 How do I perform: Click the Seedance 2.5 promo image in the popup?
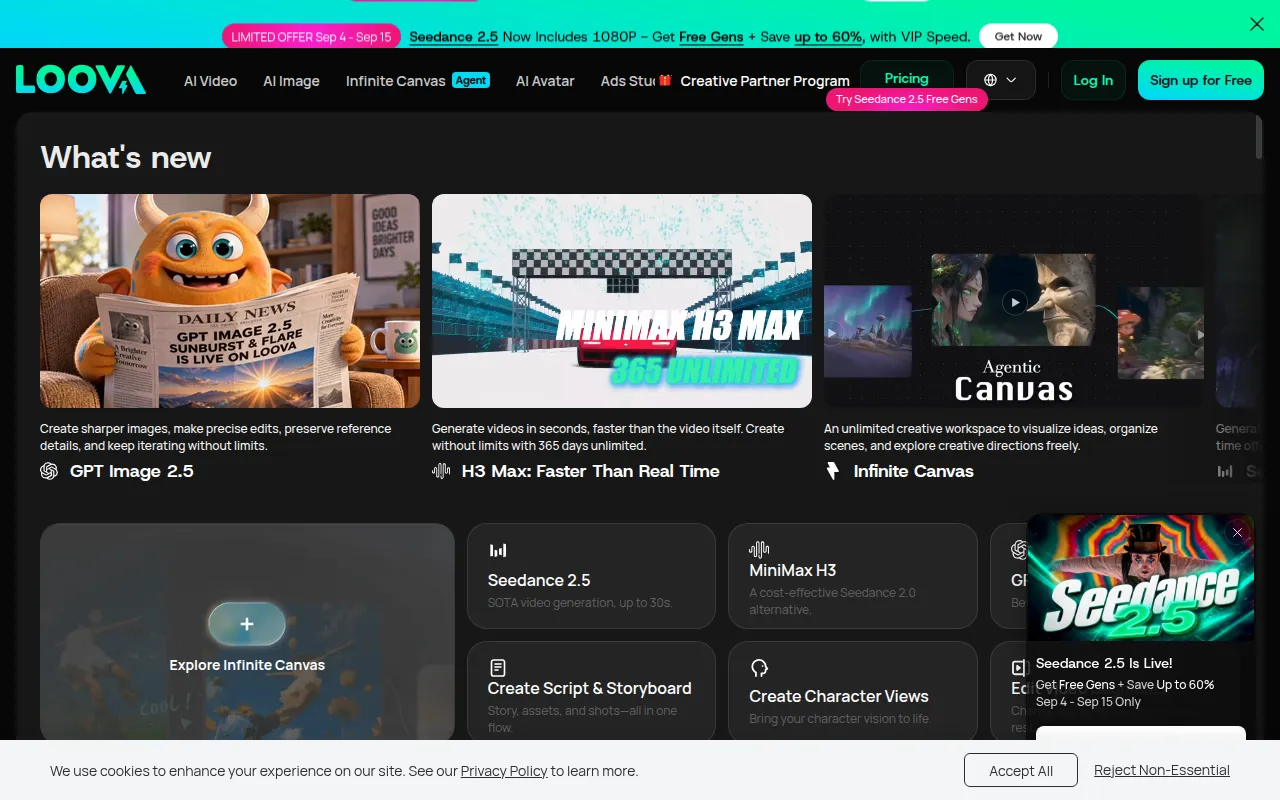[1141, 578]
